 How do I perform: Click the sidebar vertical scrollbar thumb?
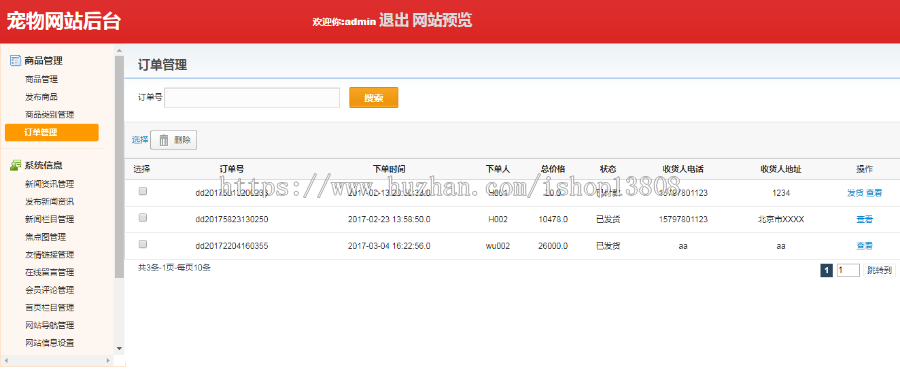[x=119, y=166]
